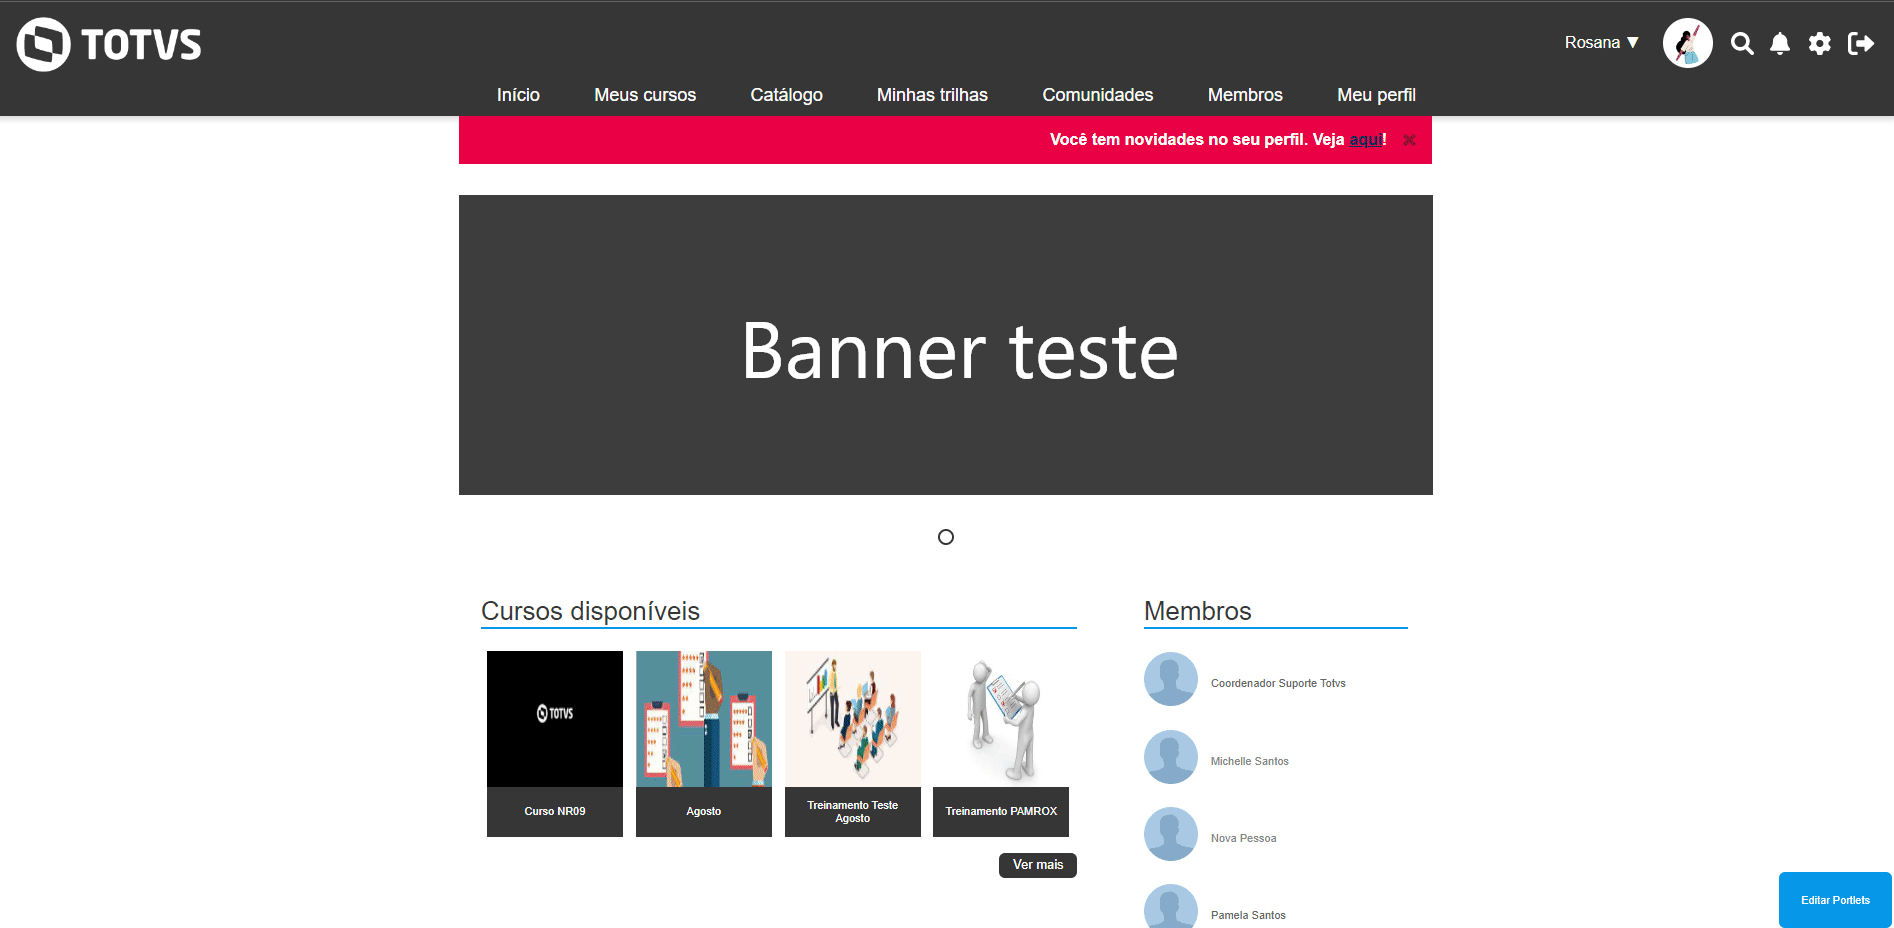
Task: Open Meus cursos menu item
Action: [645, 95]
